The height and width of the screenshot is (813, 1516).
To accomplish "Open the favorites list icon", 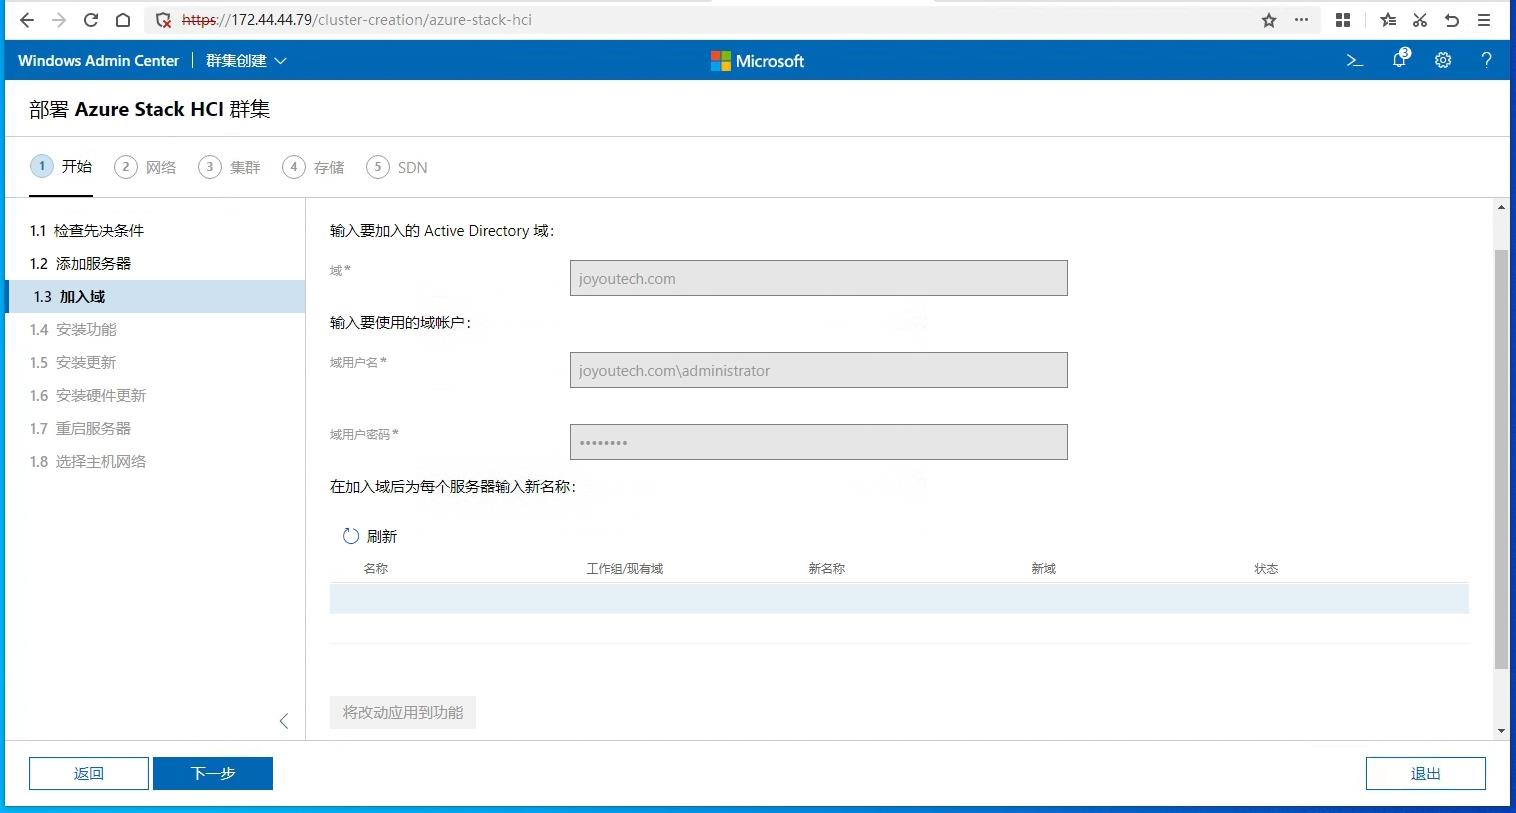I will [x=1388, y=20].
